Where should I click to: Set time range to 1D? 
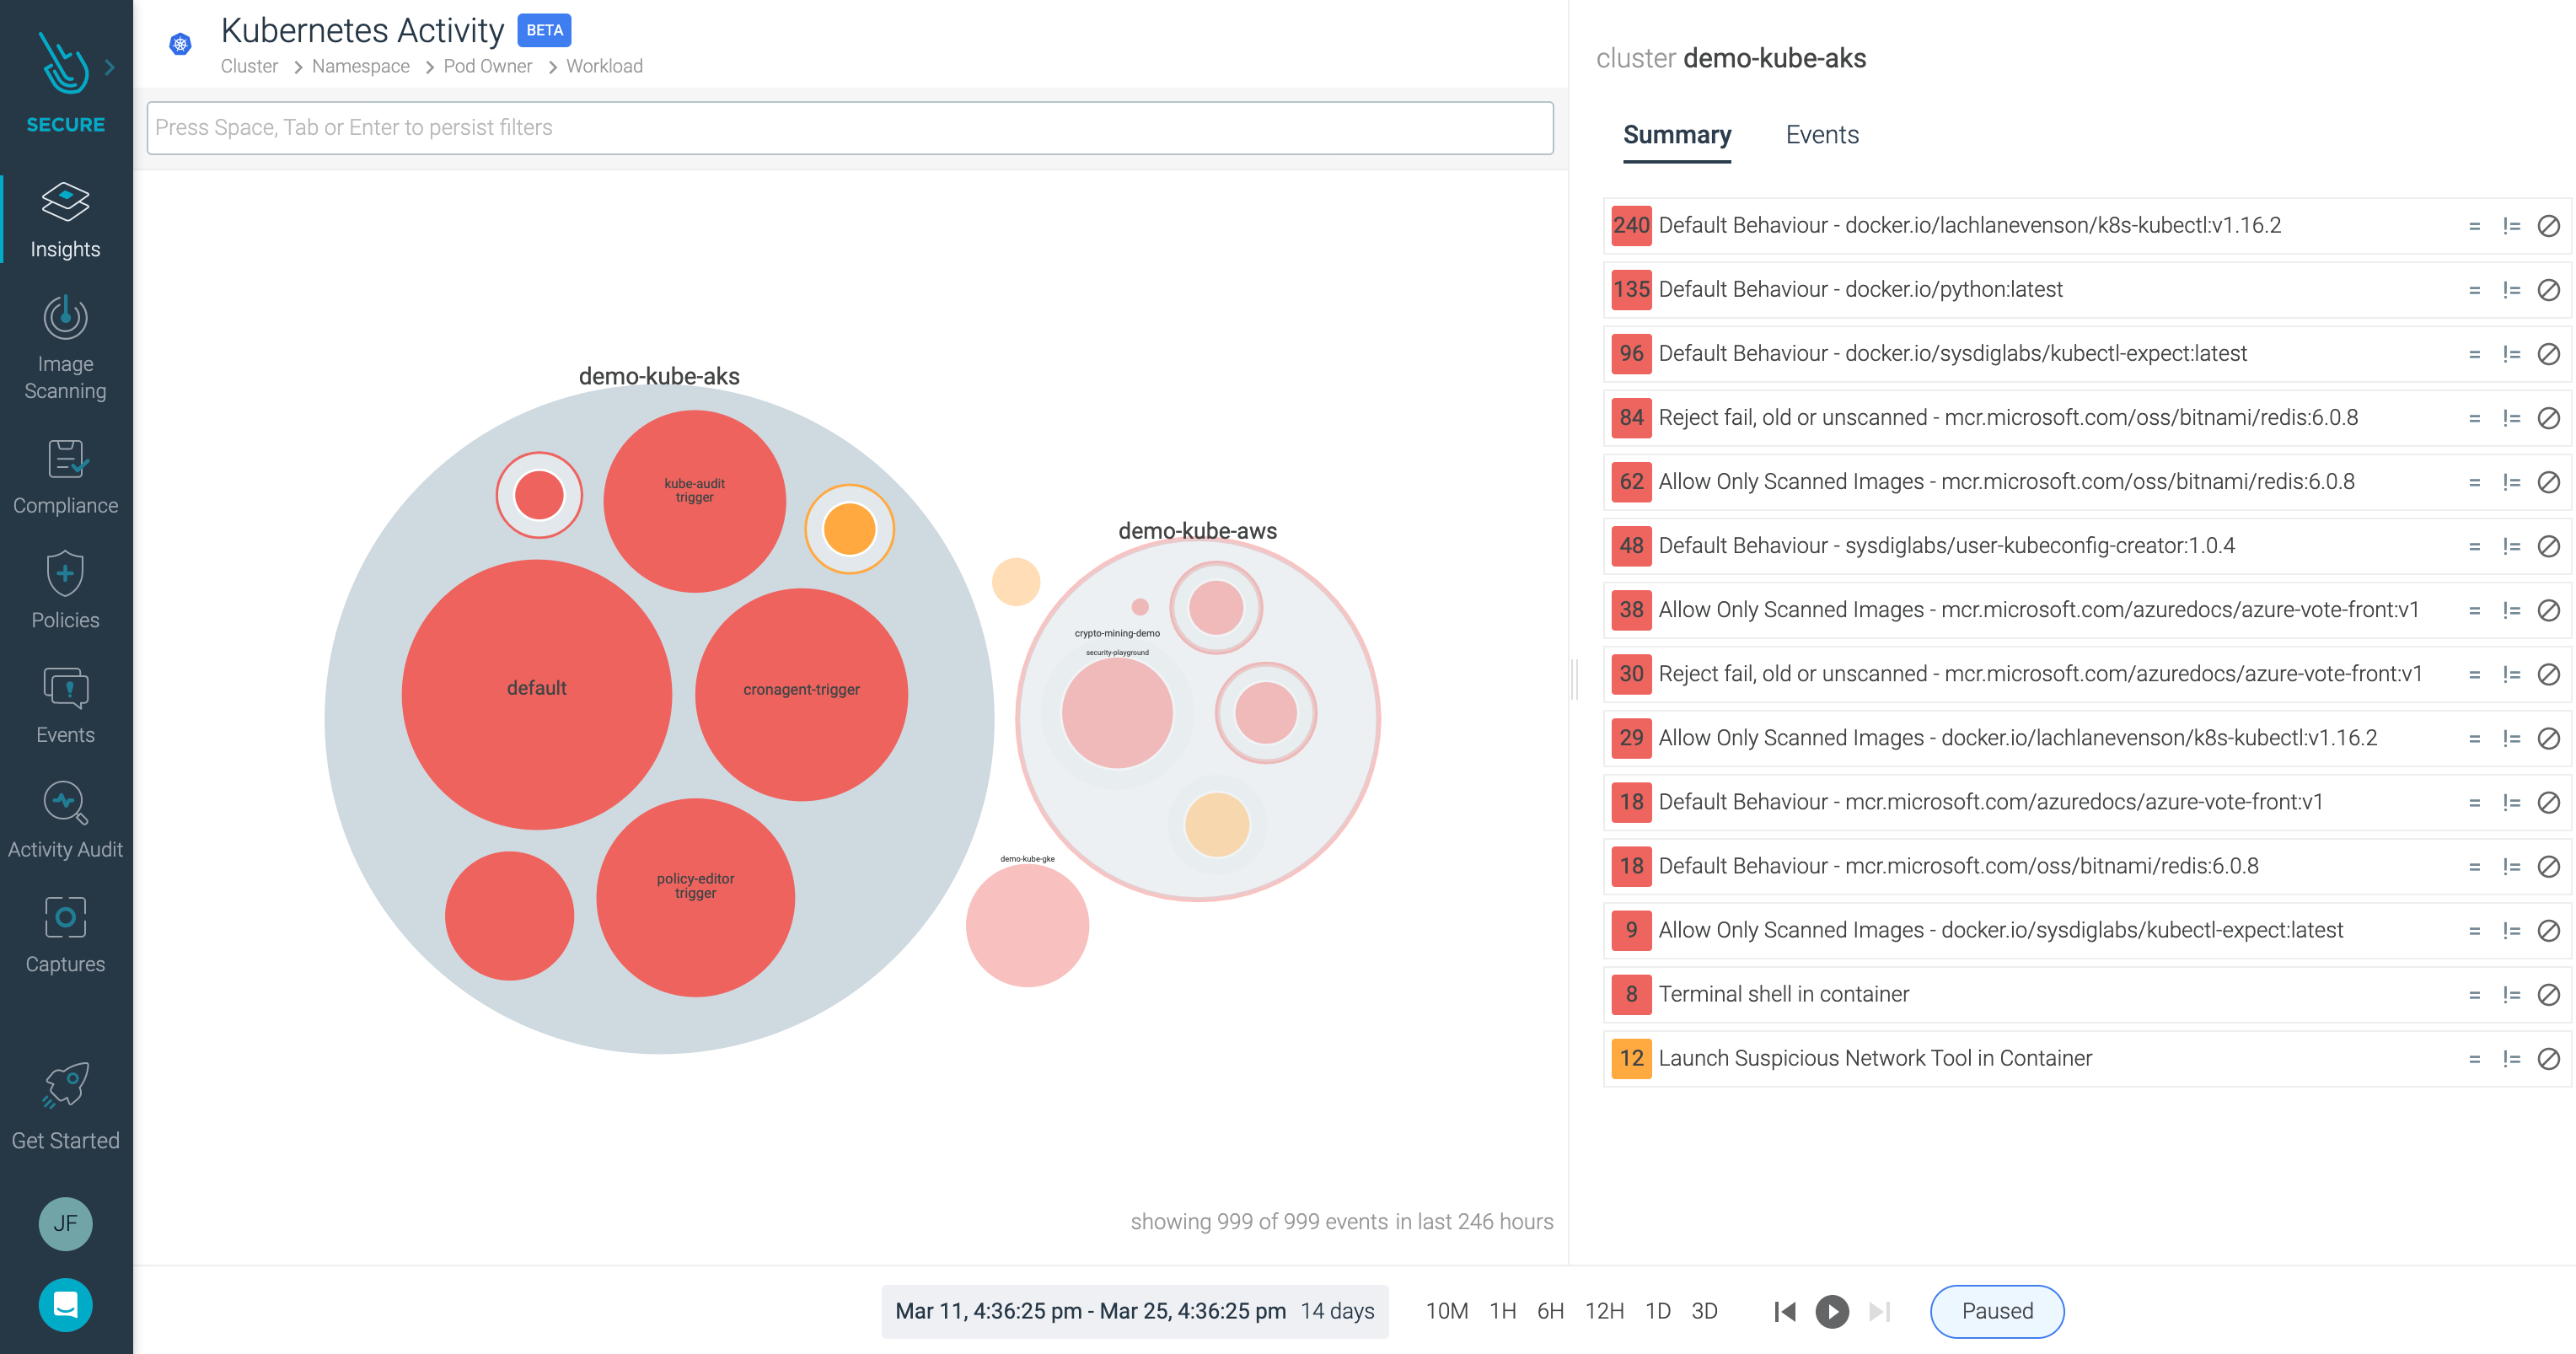pos(1657,1311)
